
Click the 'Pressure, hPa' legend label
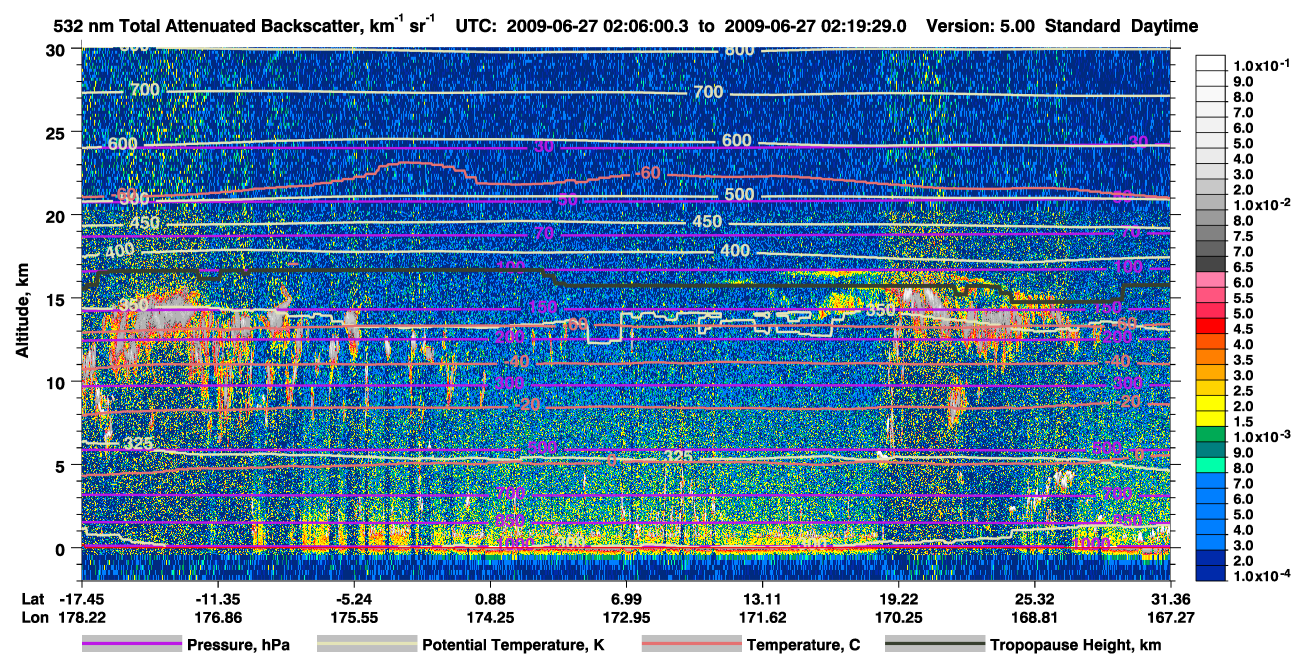coord(238,645)
